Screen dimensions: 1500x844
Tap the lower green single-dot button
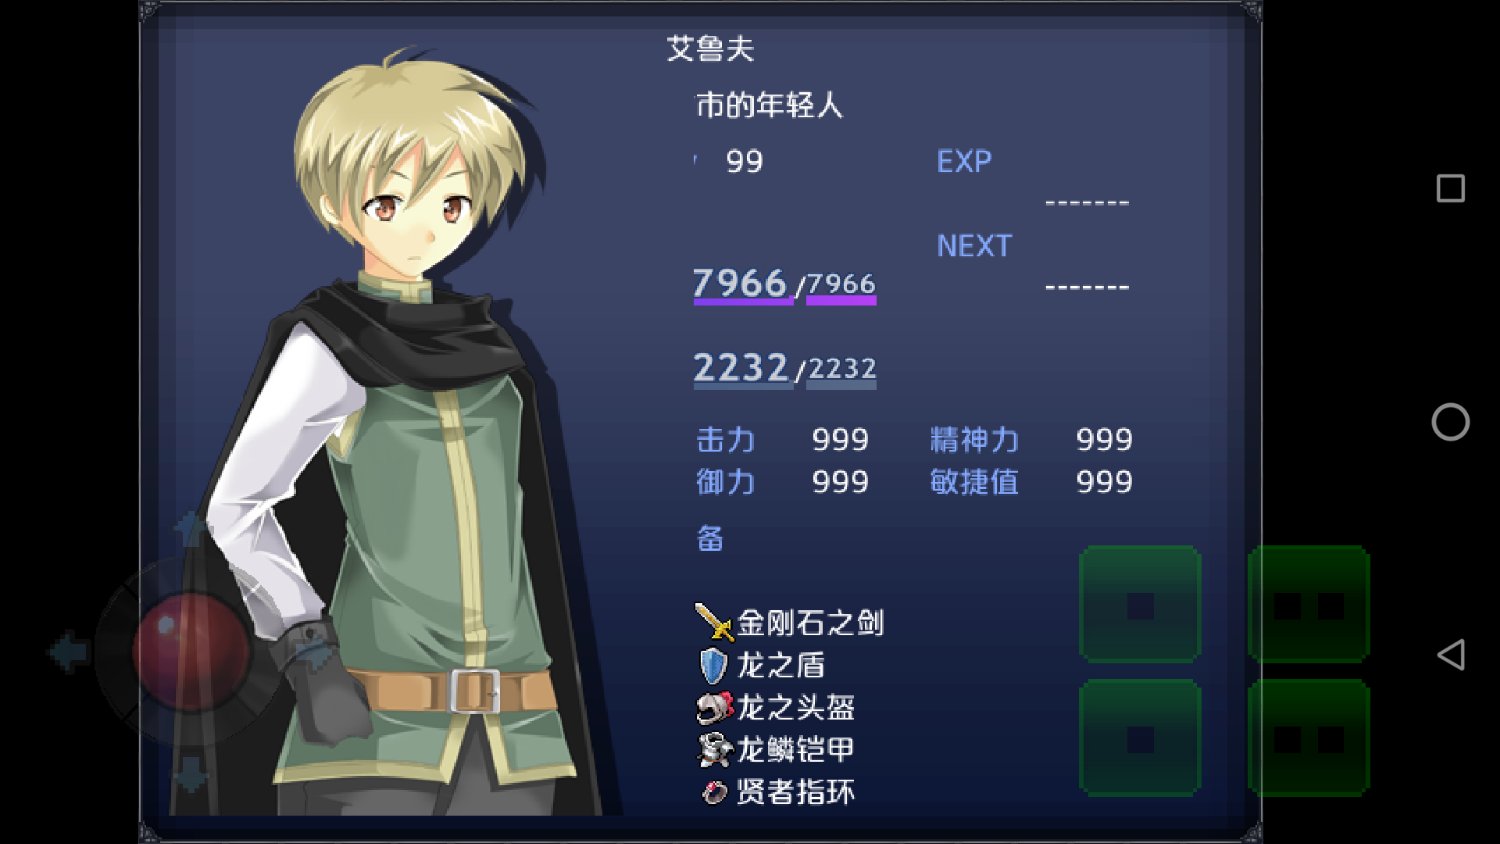click(x=1140, y=738)
